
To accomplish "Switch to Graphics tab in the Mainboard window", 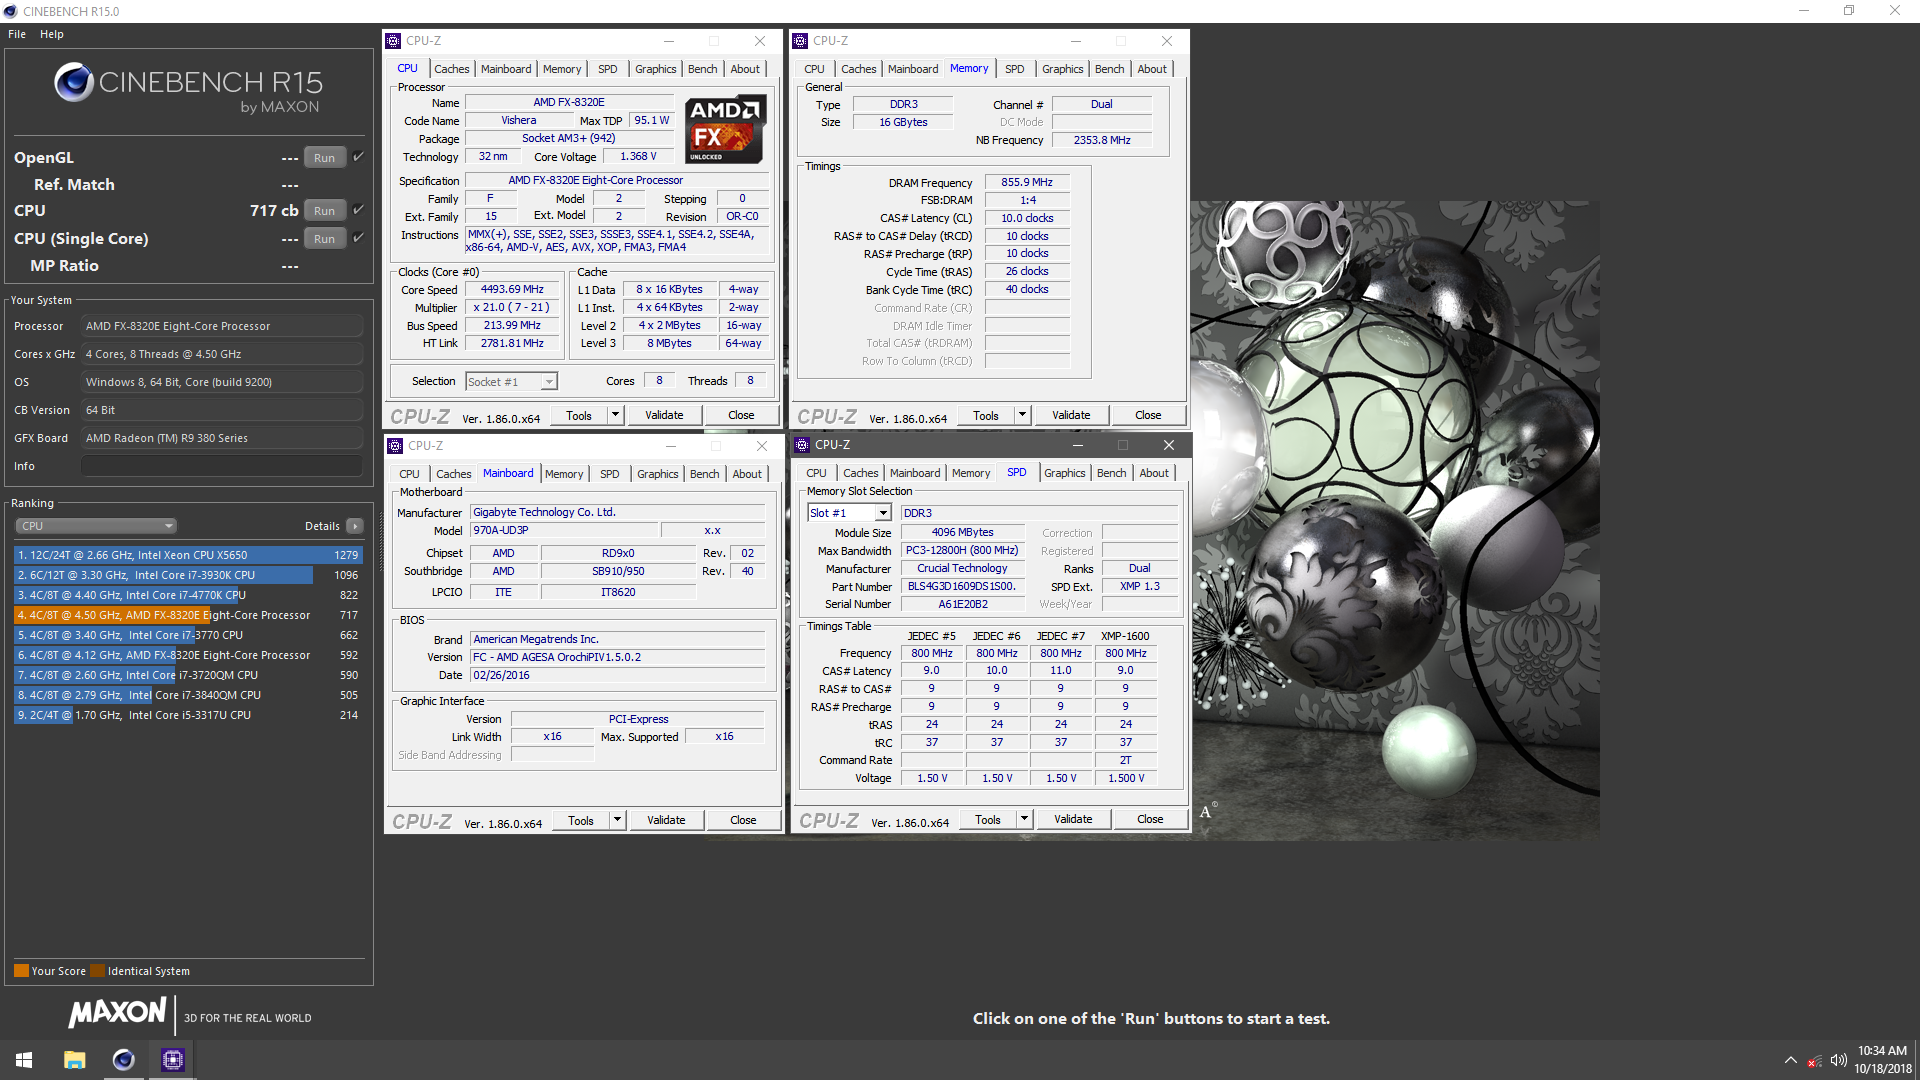I will (x=657, y=474).
